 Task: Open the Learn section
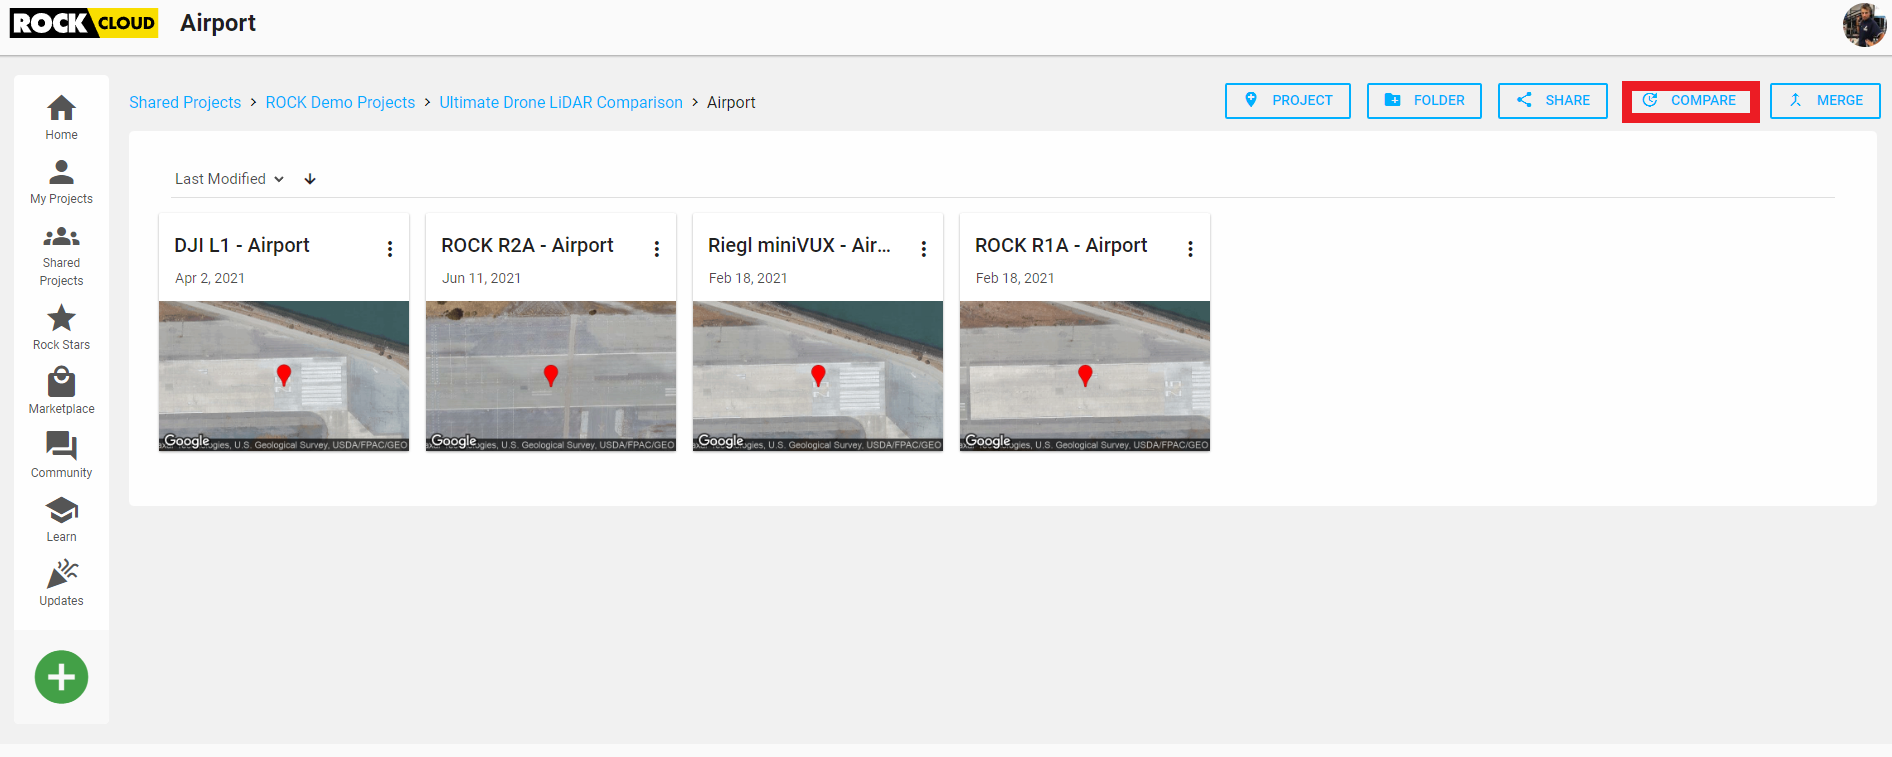pyautogui.click(x=61, y=519)
